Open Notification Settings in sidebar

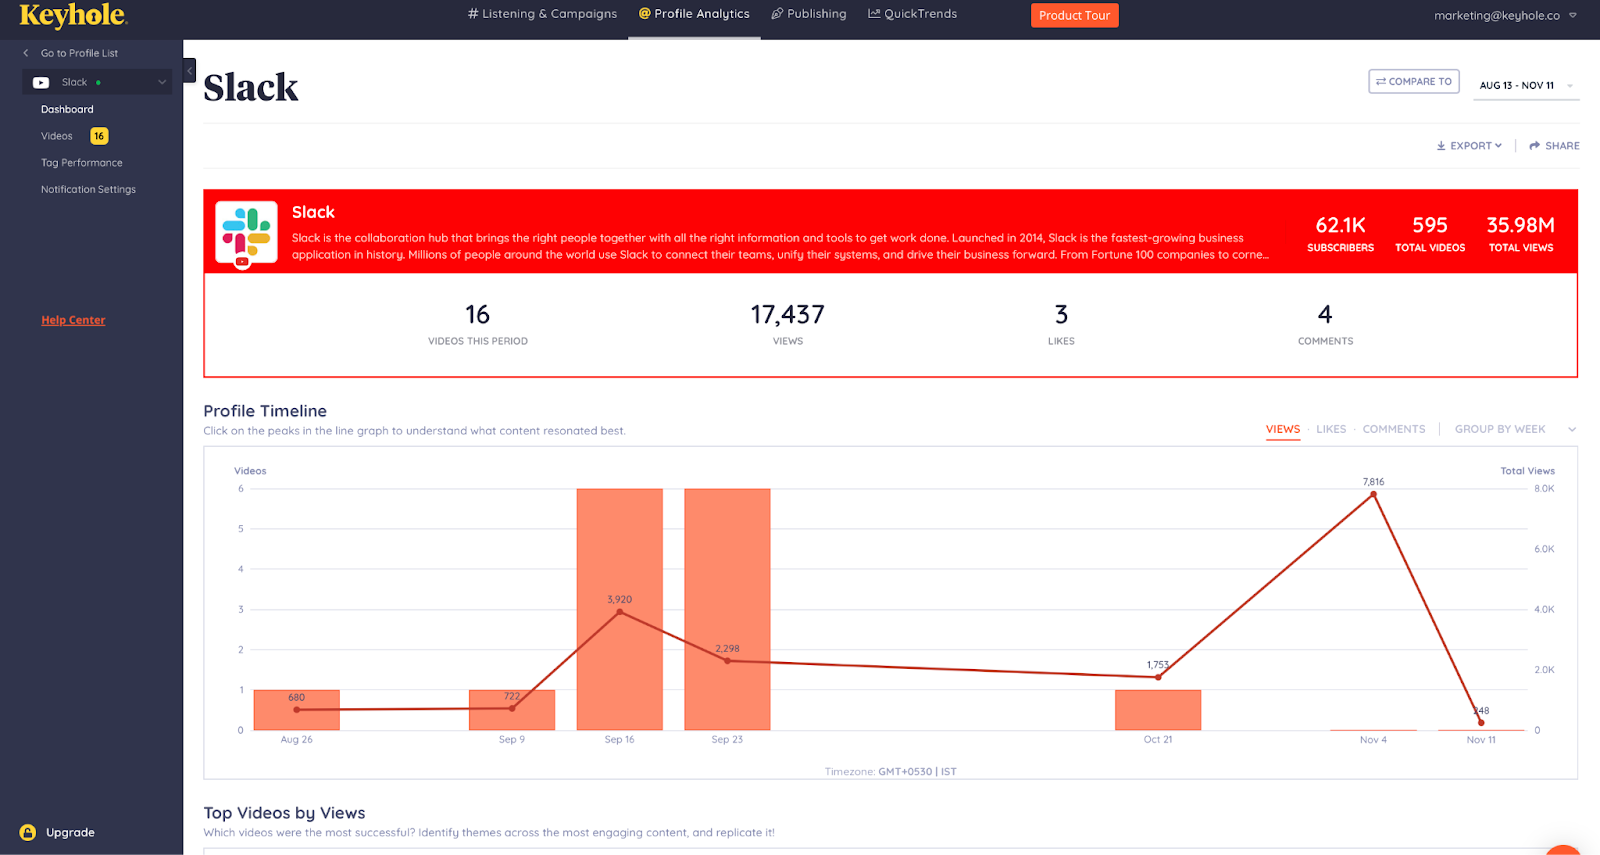tap(88, 189)
